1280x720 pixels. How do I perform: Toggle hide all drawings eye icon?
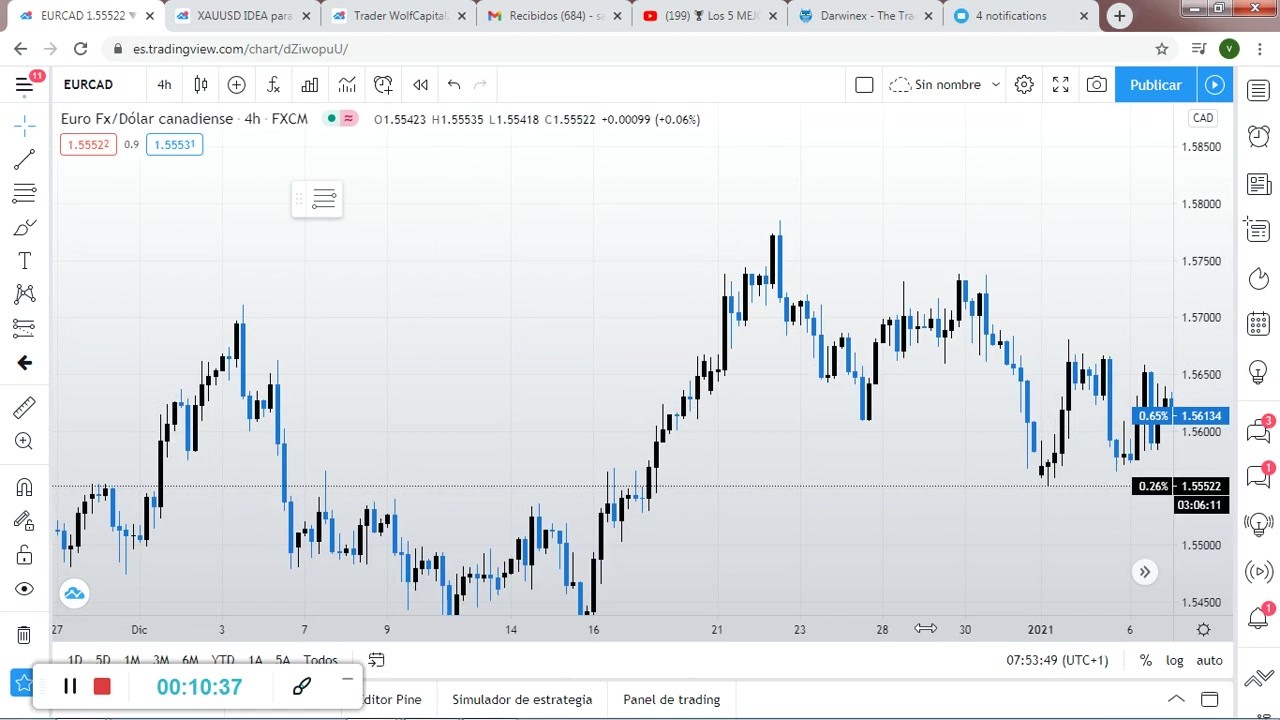(24, 589)
